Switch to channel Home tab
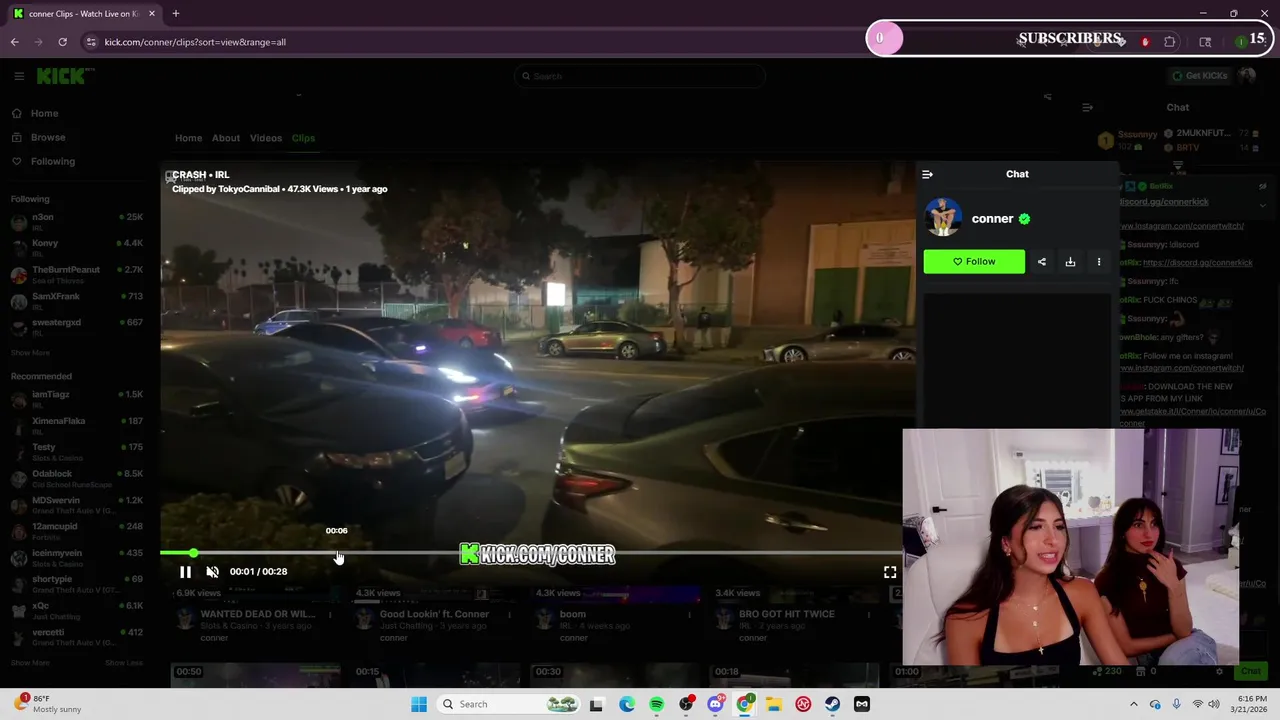 point(188,138)
